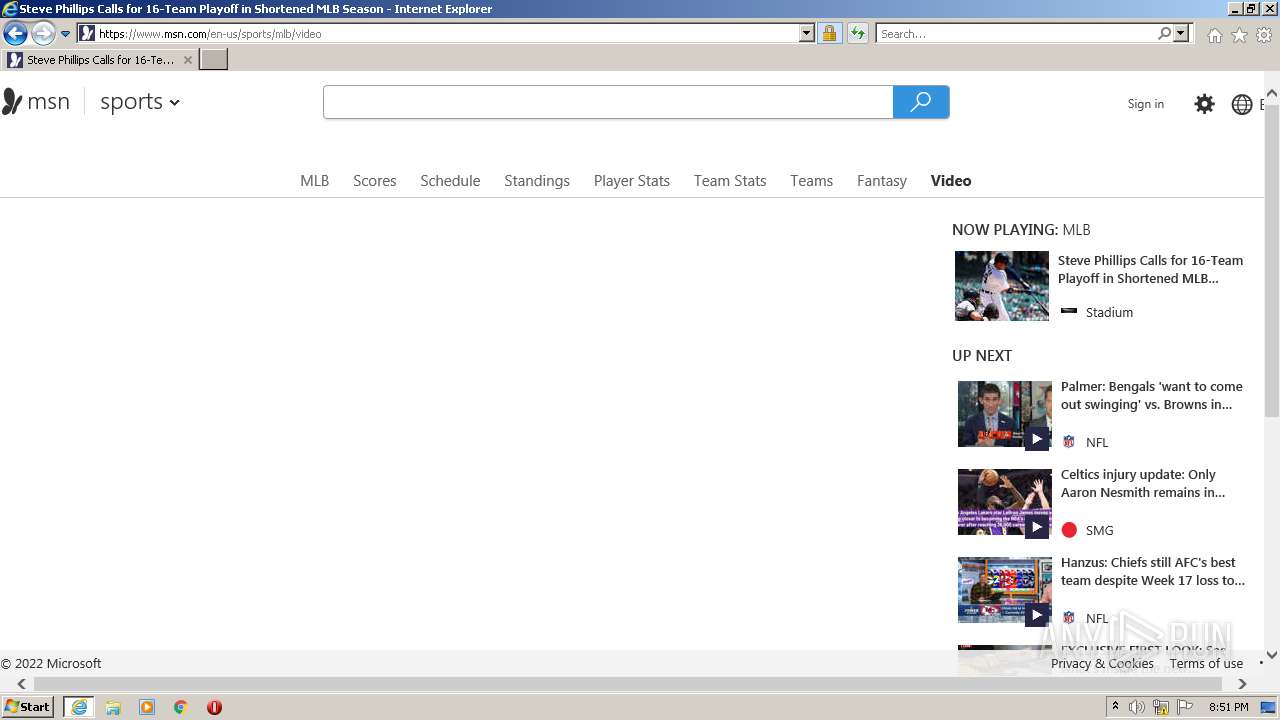Click the security lock icon
The width and height of the screenshot is (1280, 720).
(x=829, y=33)
